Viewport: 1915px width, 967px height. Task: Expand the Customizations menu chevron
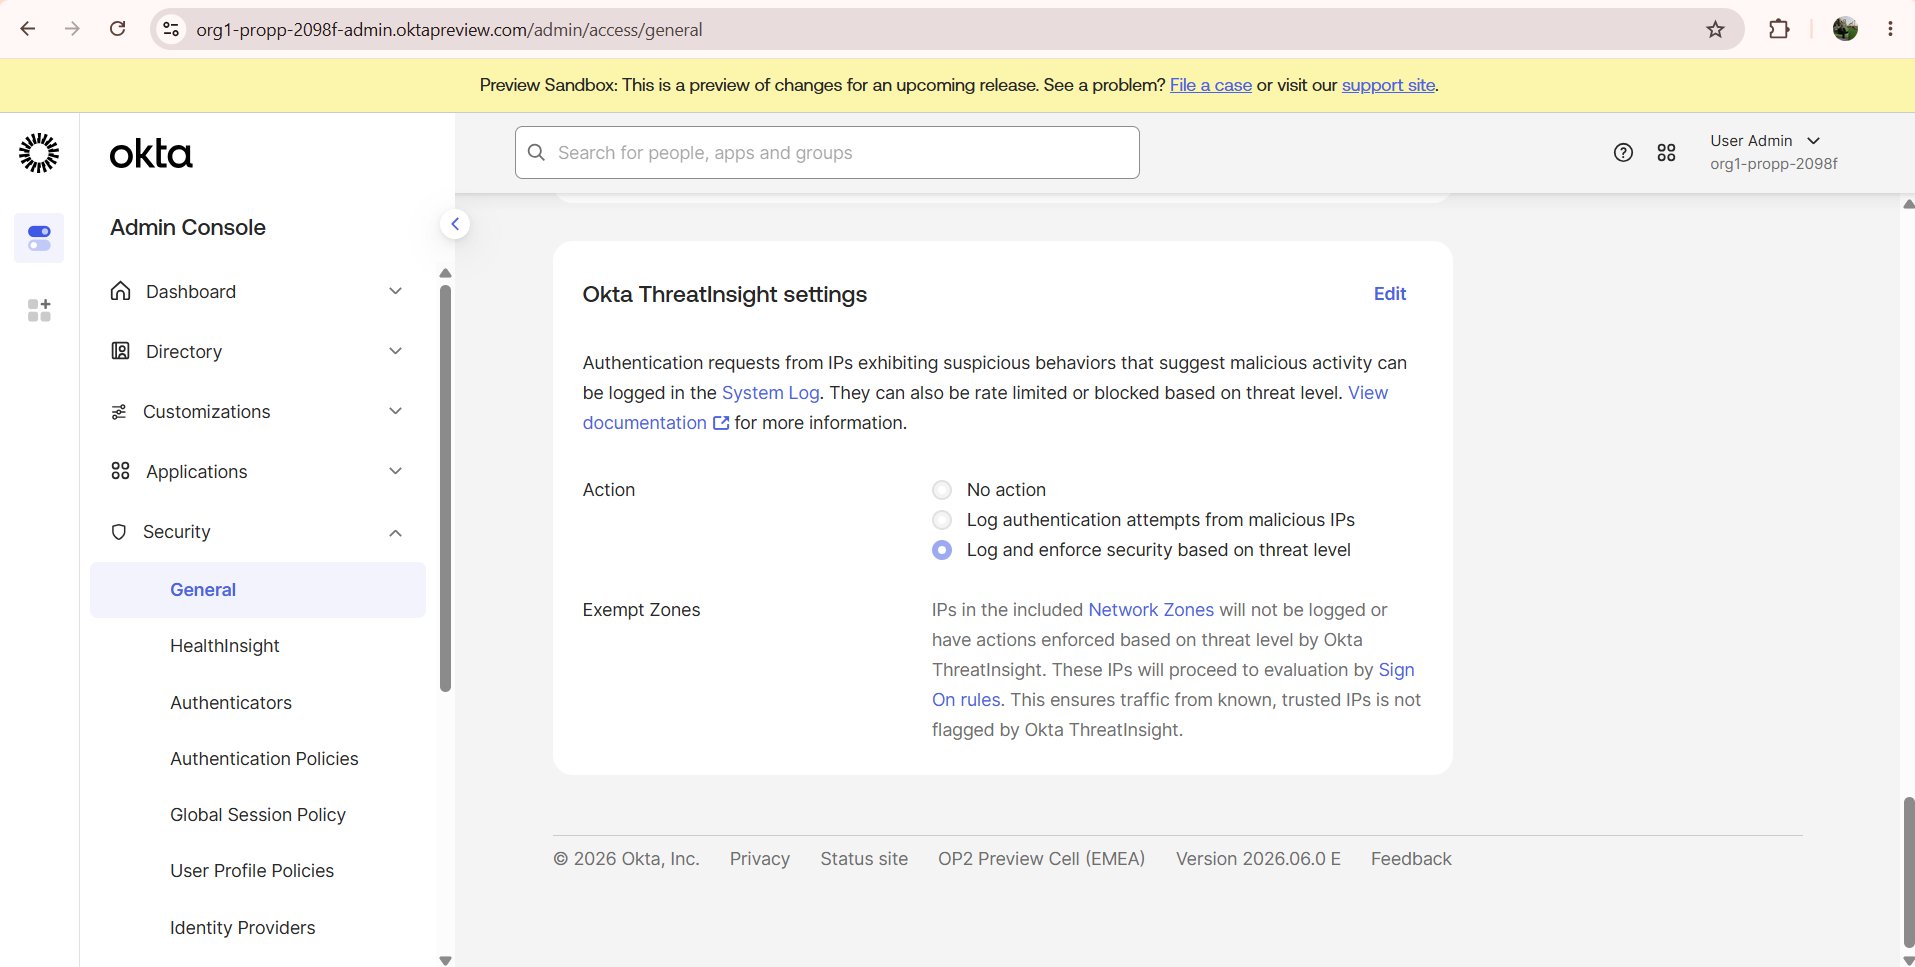[x=395, y=411]
